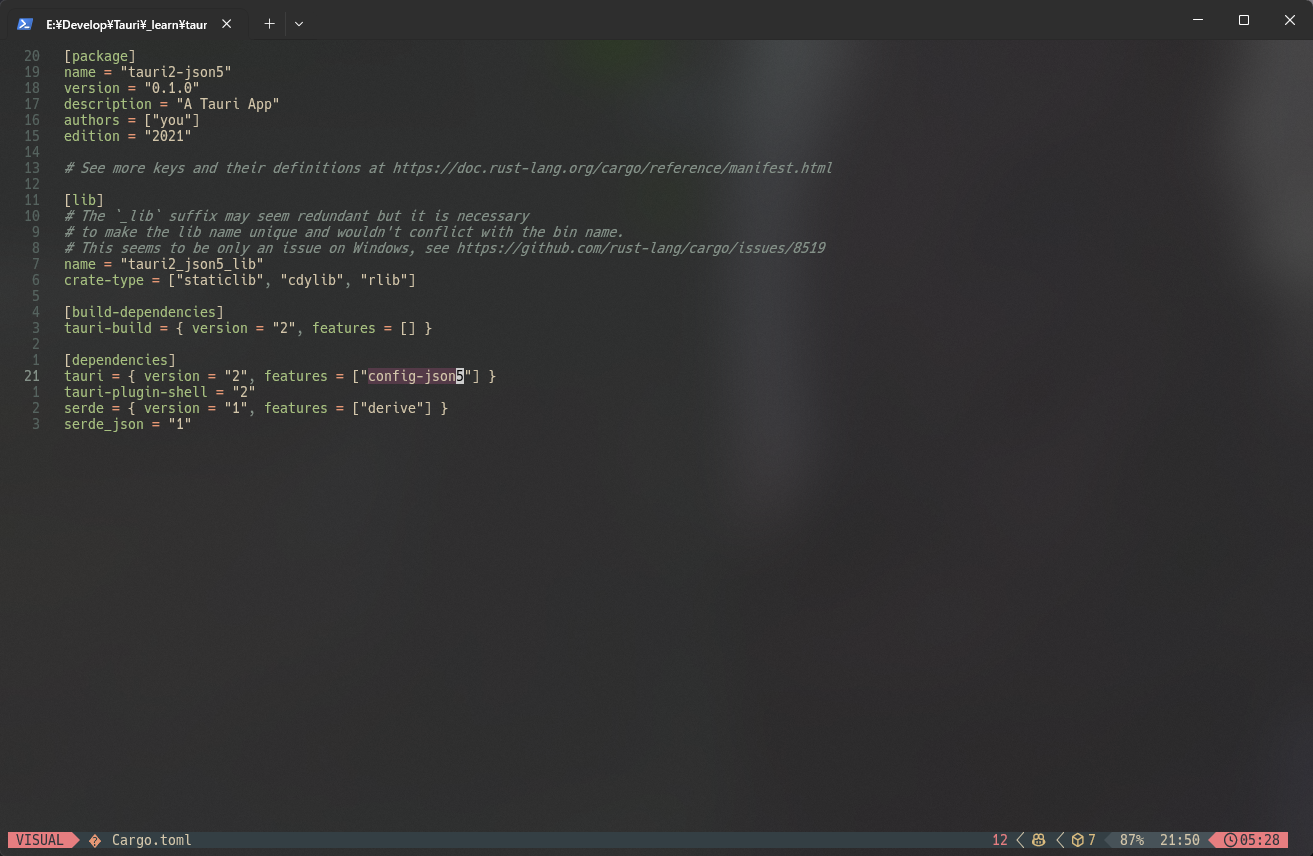Click the line number 20 in the gutter
This screenshot has height=856, width=1313.
pos(32,56)
